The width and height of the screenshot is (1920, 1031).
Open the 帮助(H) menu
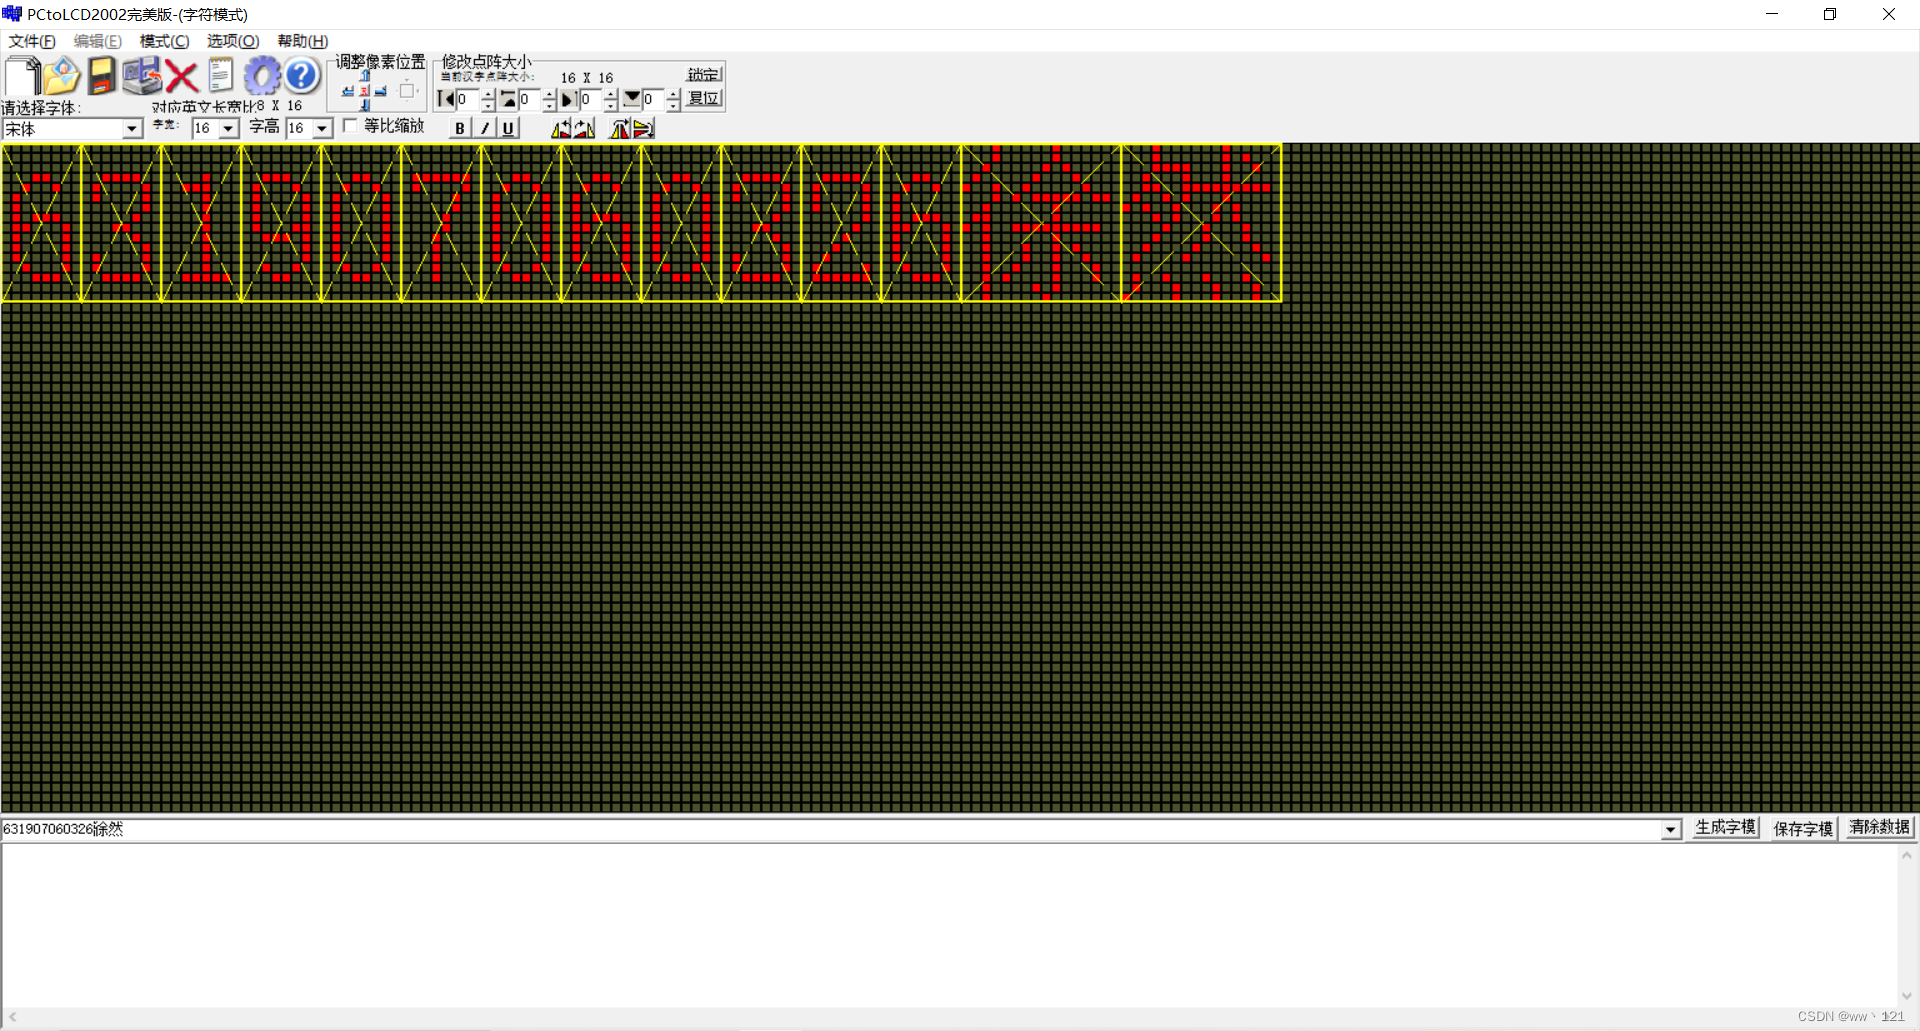[303, 41]
